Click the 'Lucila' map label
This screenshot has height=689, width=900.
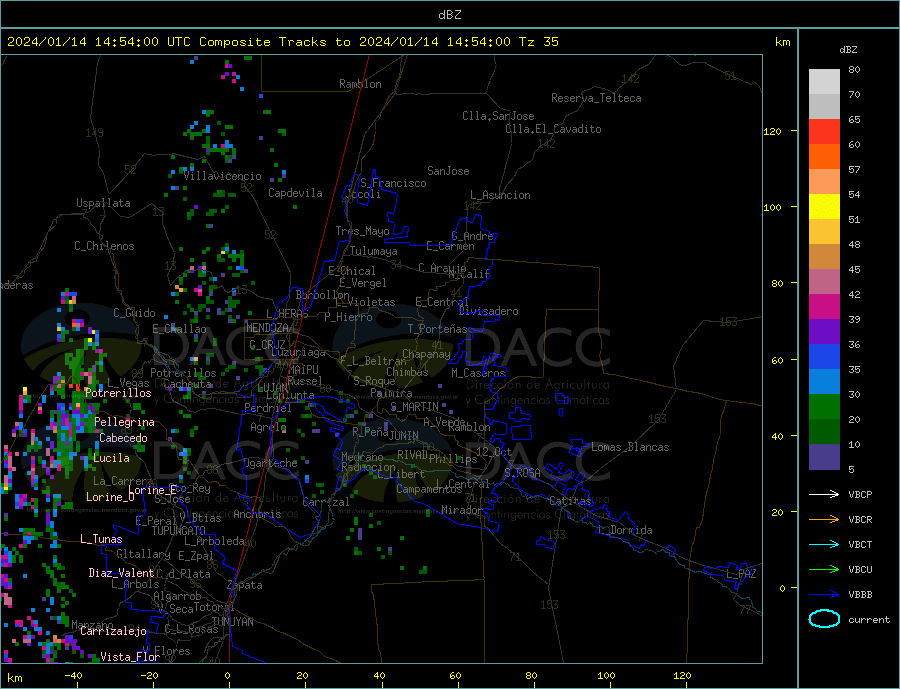(x=111, y=458)
